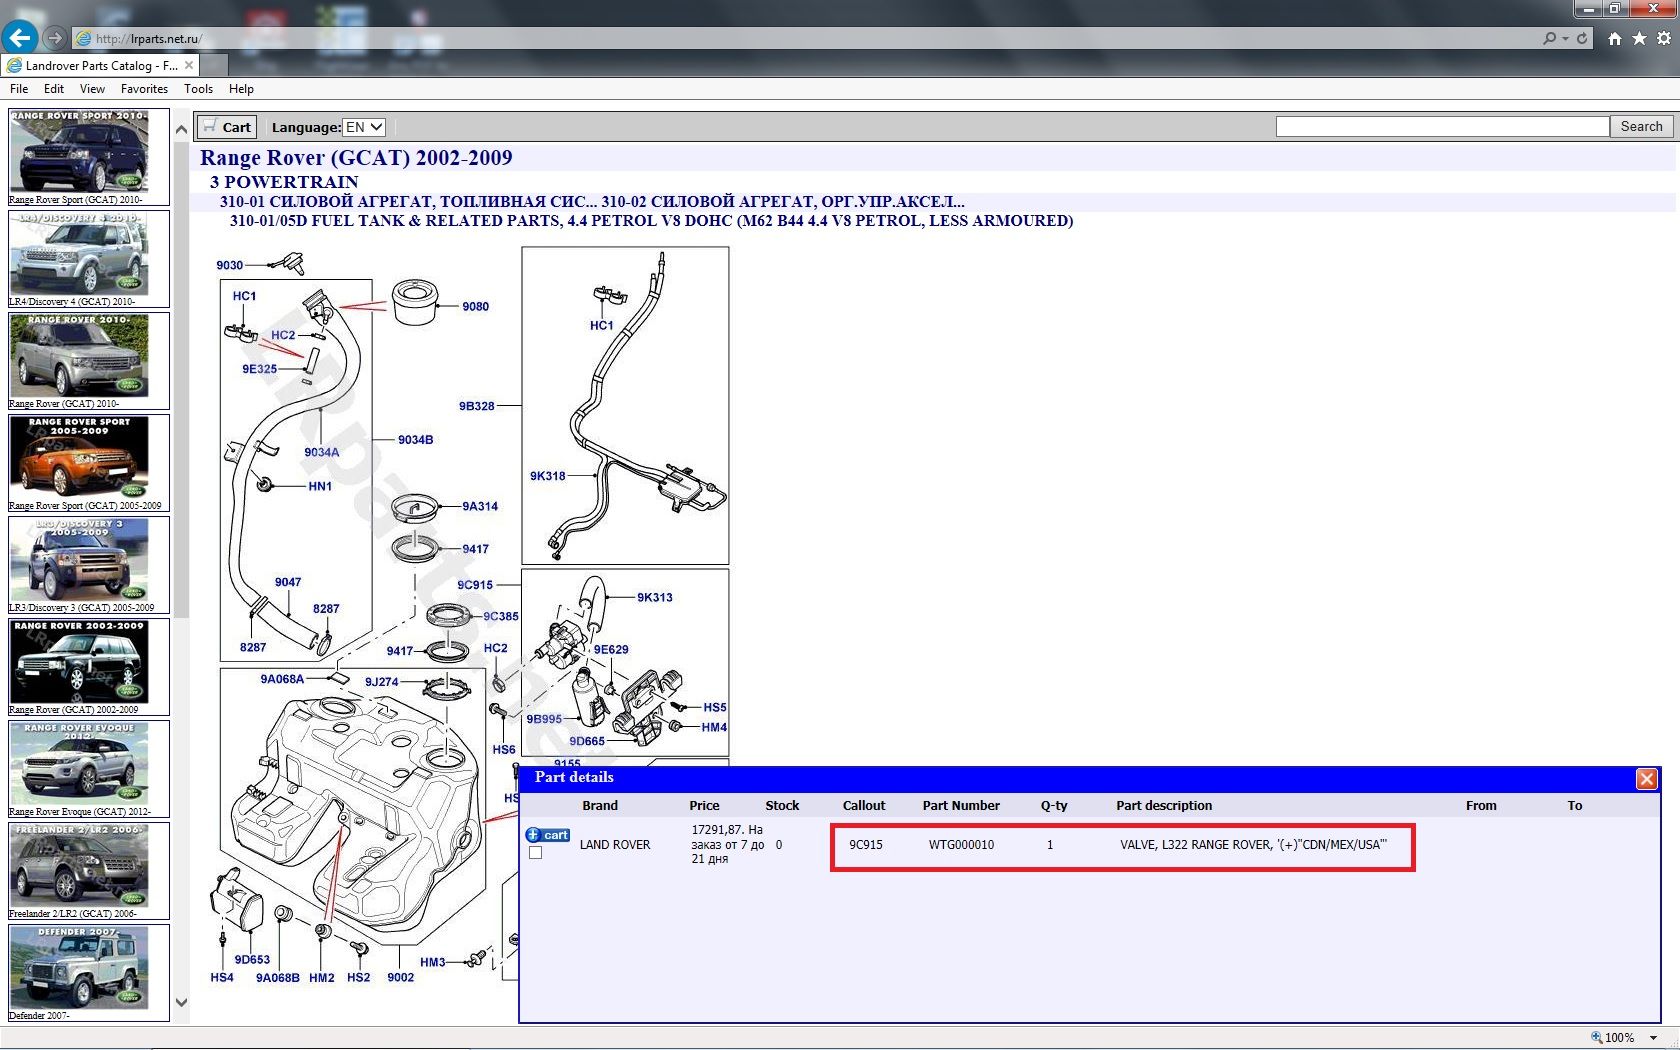The width and height of the screenshot is (1680, 1050).
Task: Click callout 9B328 in the diagram
Action: (x=477, y=406)
